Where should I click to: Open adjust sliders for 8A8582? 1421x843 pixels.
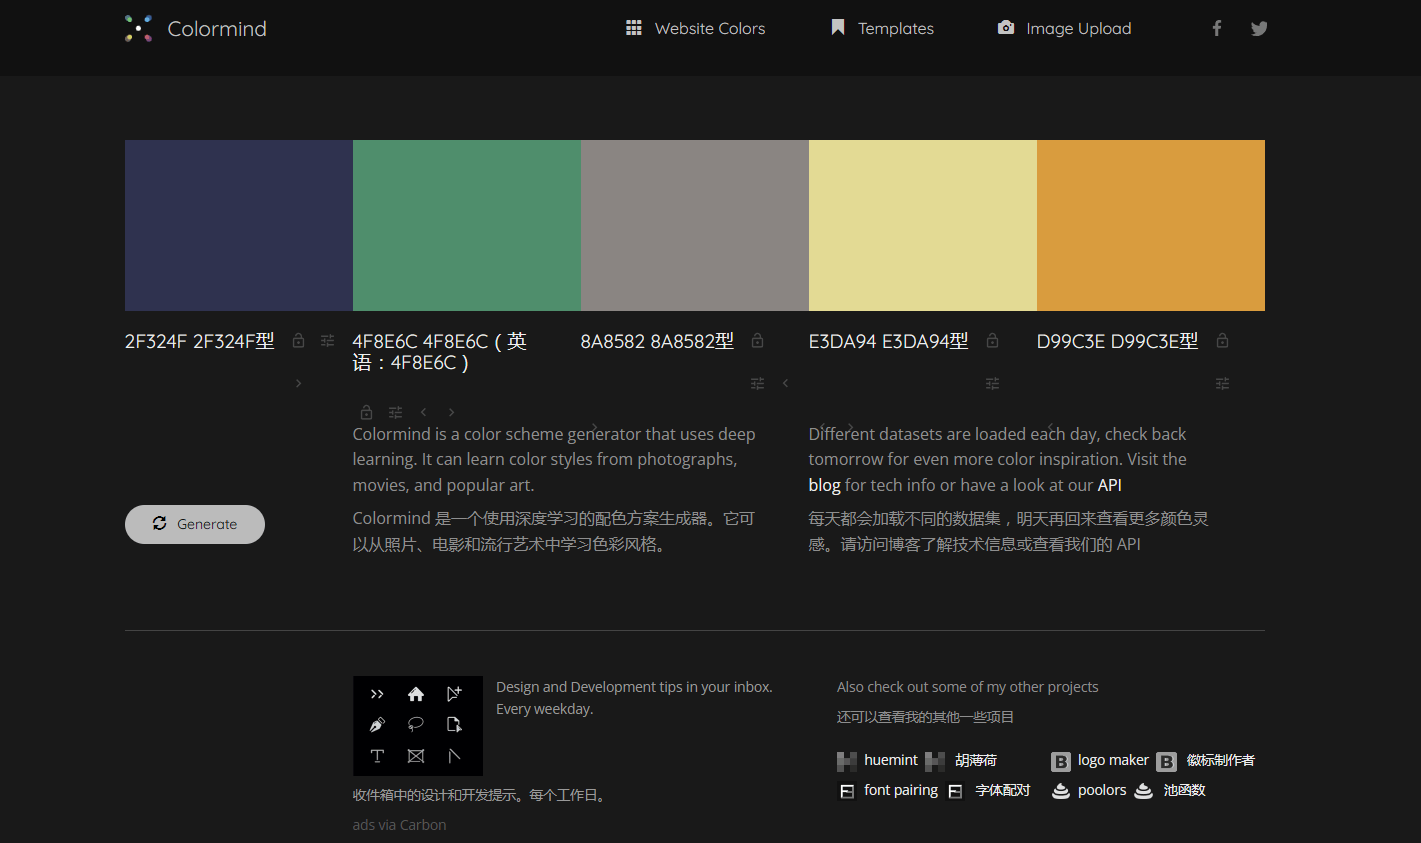pos(757,384)
